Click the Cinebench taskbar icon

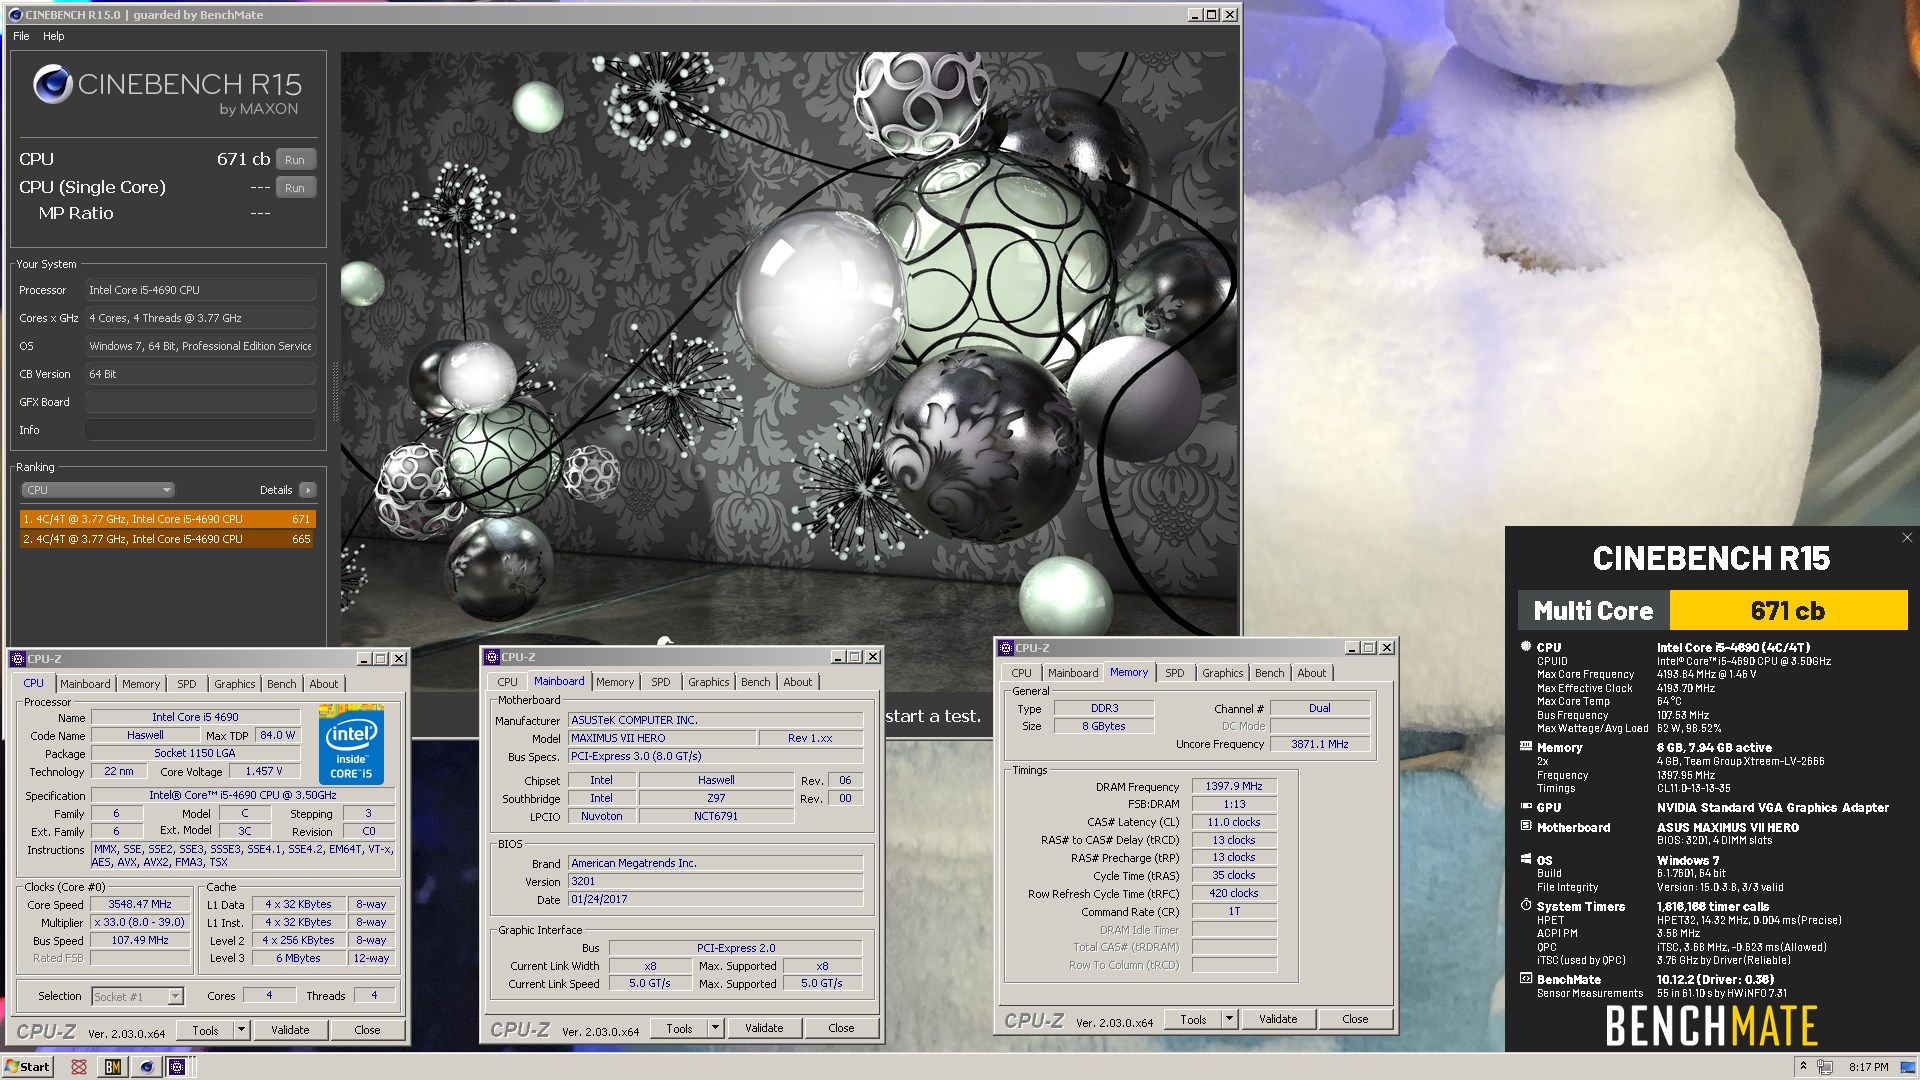click(146, 1067)
